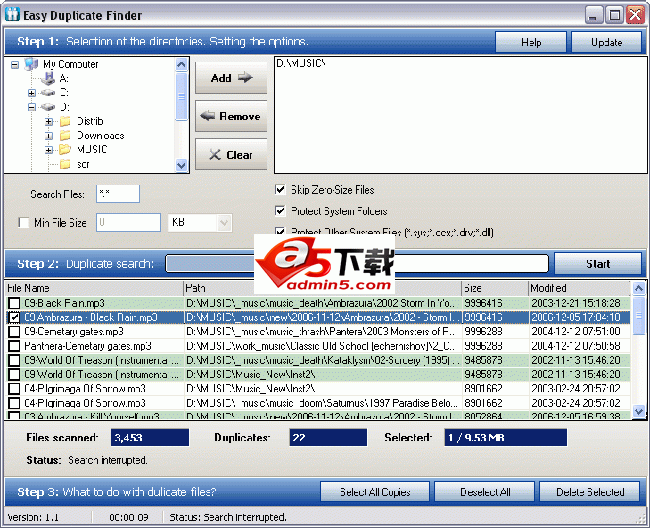Screen dimensions: 650x528
Task: Click results list scroll down arrow
Action: point(639,412)
